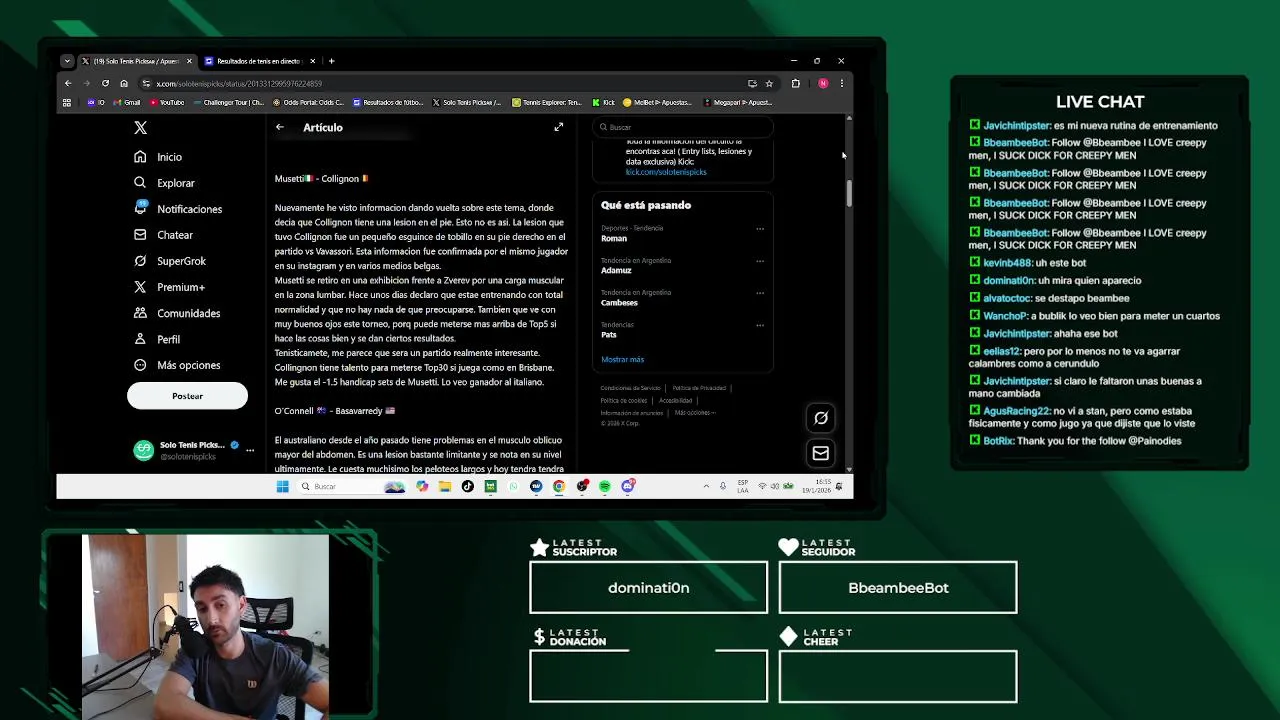This screenshot has height=720, width=1280.
Task: Open YouTube bookmark
Action: (167, 102)
